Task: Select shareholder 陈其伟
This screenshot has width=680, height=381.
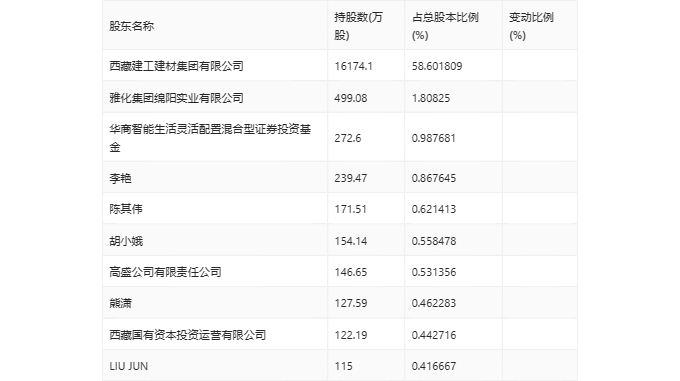Action: coord(126,209)
